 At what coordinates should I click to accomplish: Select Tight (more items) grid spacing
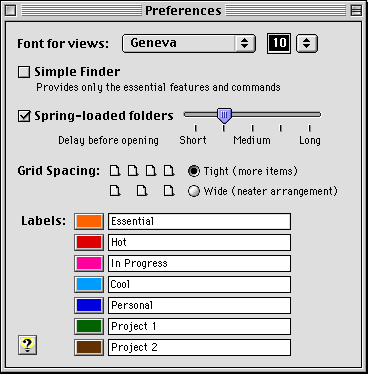(x=194, y=171)
